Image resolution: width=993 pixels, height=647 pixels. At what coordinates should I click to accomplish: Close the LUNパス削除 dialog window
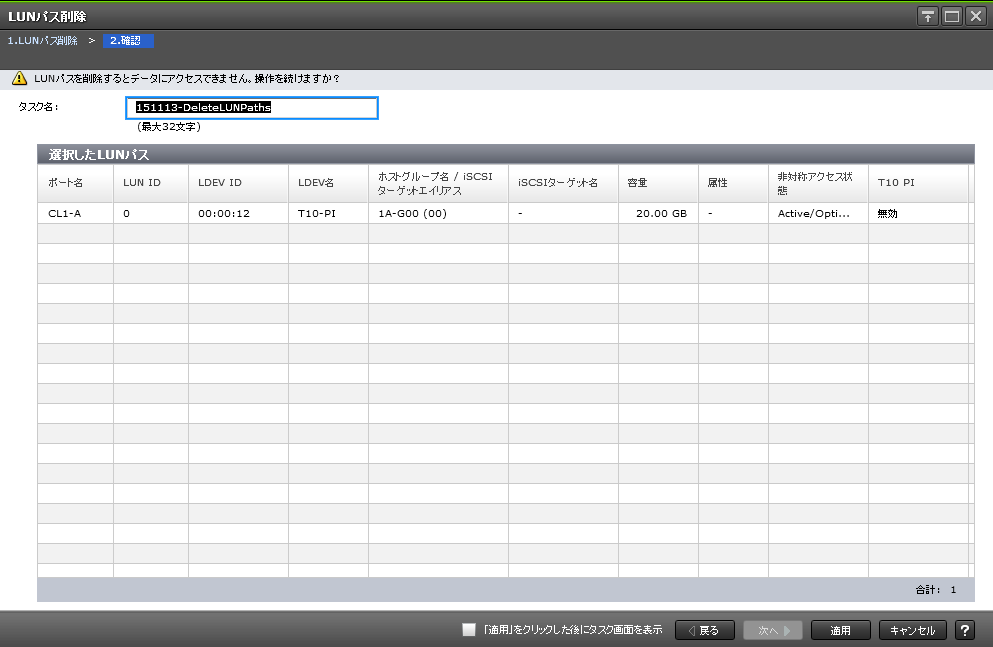click(975, 16)
